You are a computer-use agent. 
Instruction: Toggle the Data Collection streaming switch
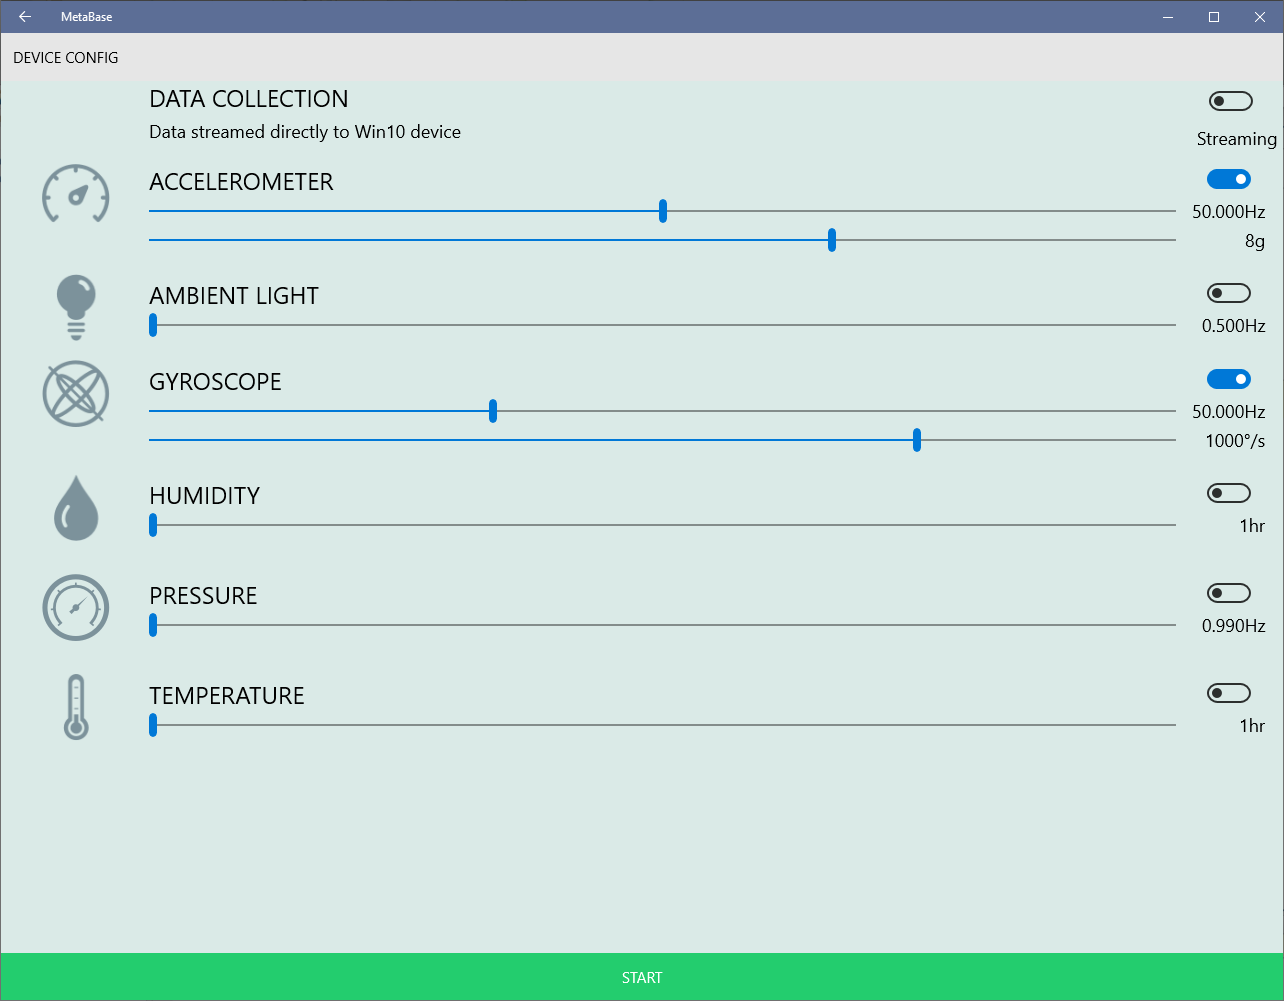tap(1230, 101)
